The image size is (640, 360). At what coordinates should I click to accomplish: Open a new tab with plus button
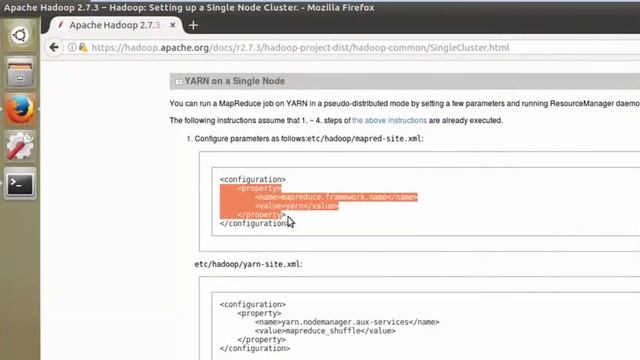(x=193, y=25)
